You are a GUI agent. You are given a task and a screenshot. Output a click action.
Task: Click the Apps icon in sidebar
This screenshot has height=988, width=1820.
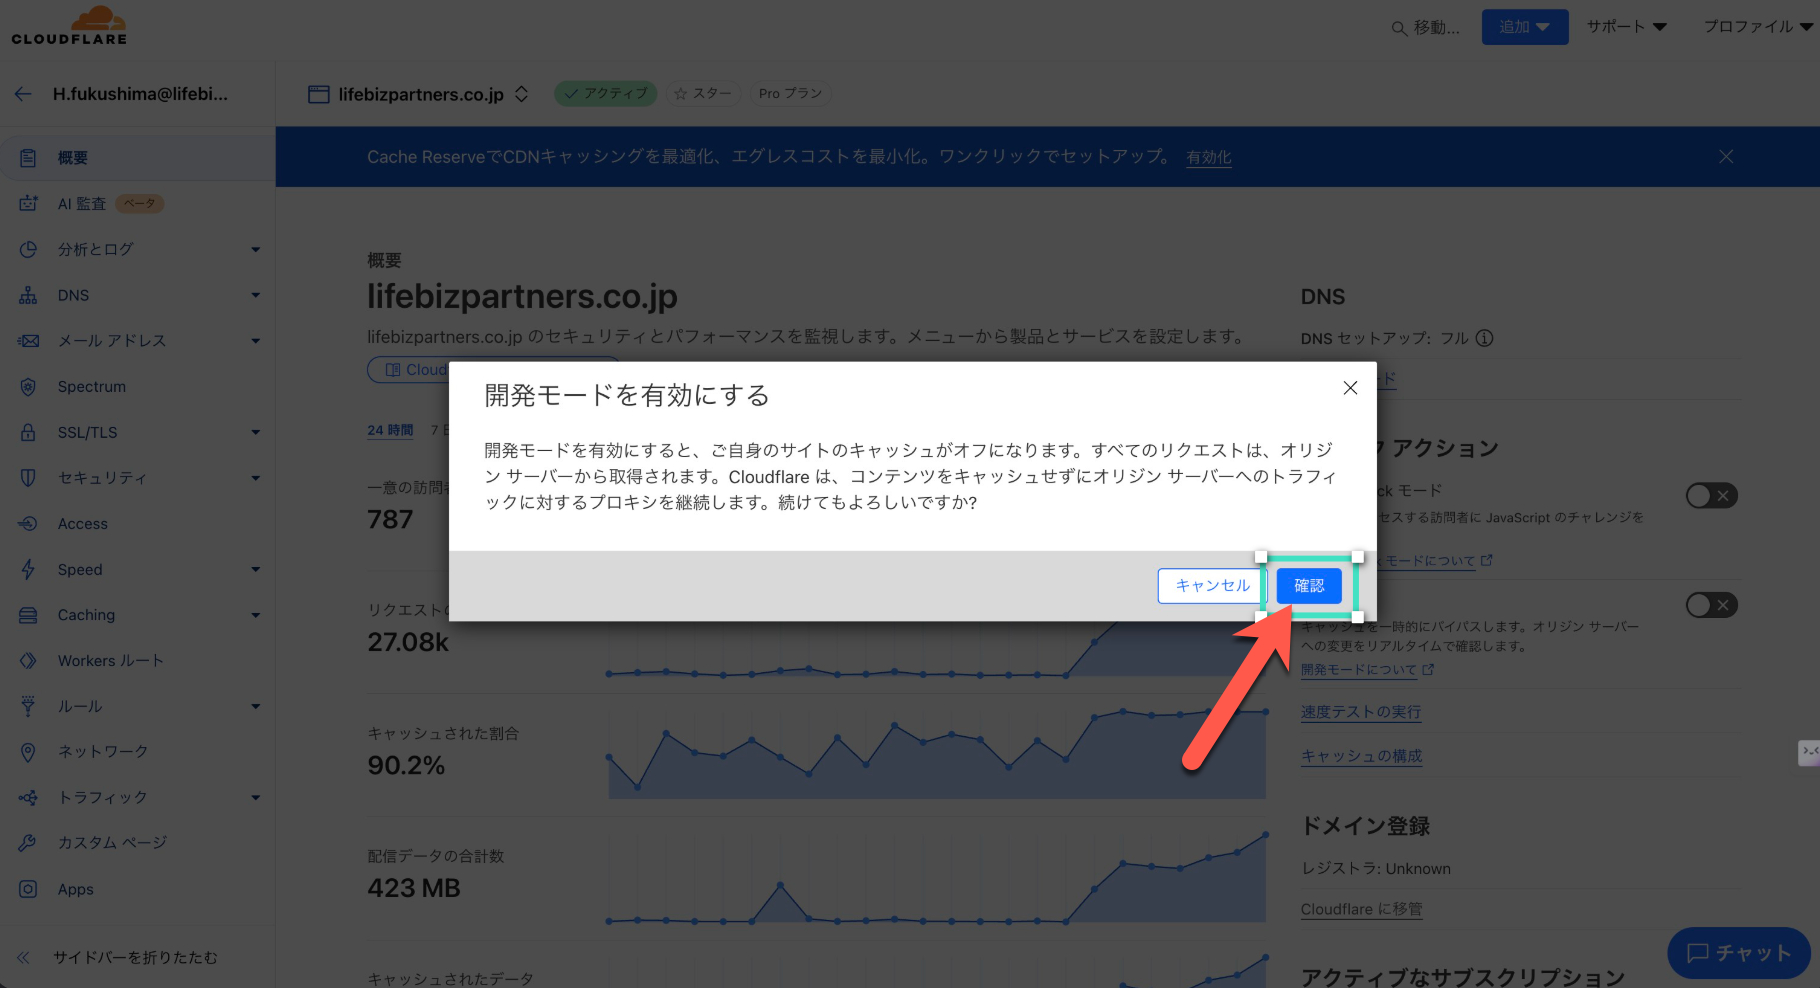click(28, 889)
